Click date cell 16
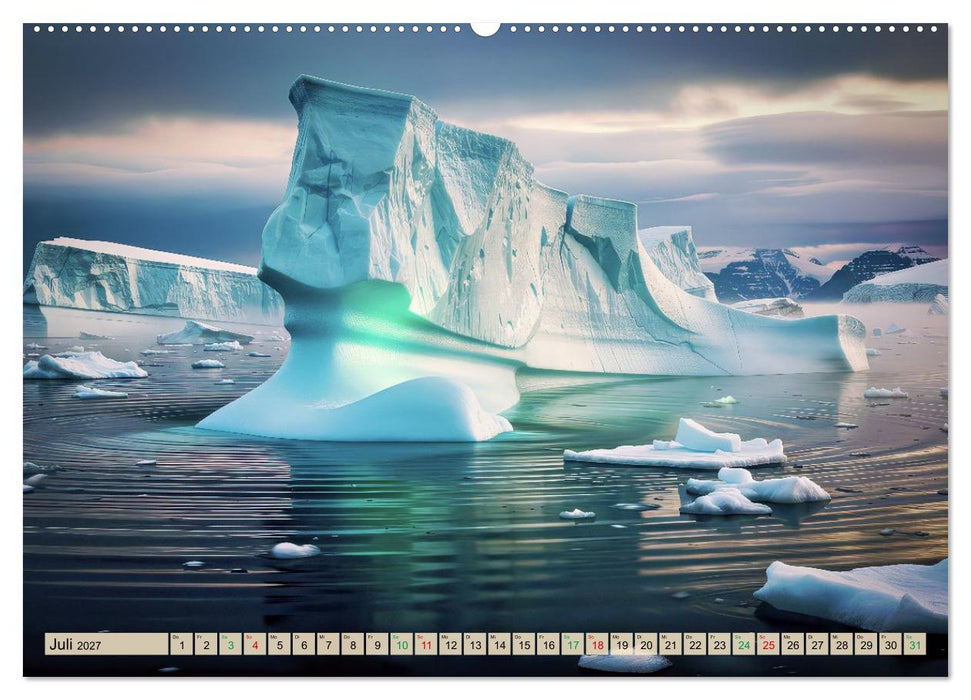The width and height of the screenshot is (971, 700). [549, 644]
